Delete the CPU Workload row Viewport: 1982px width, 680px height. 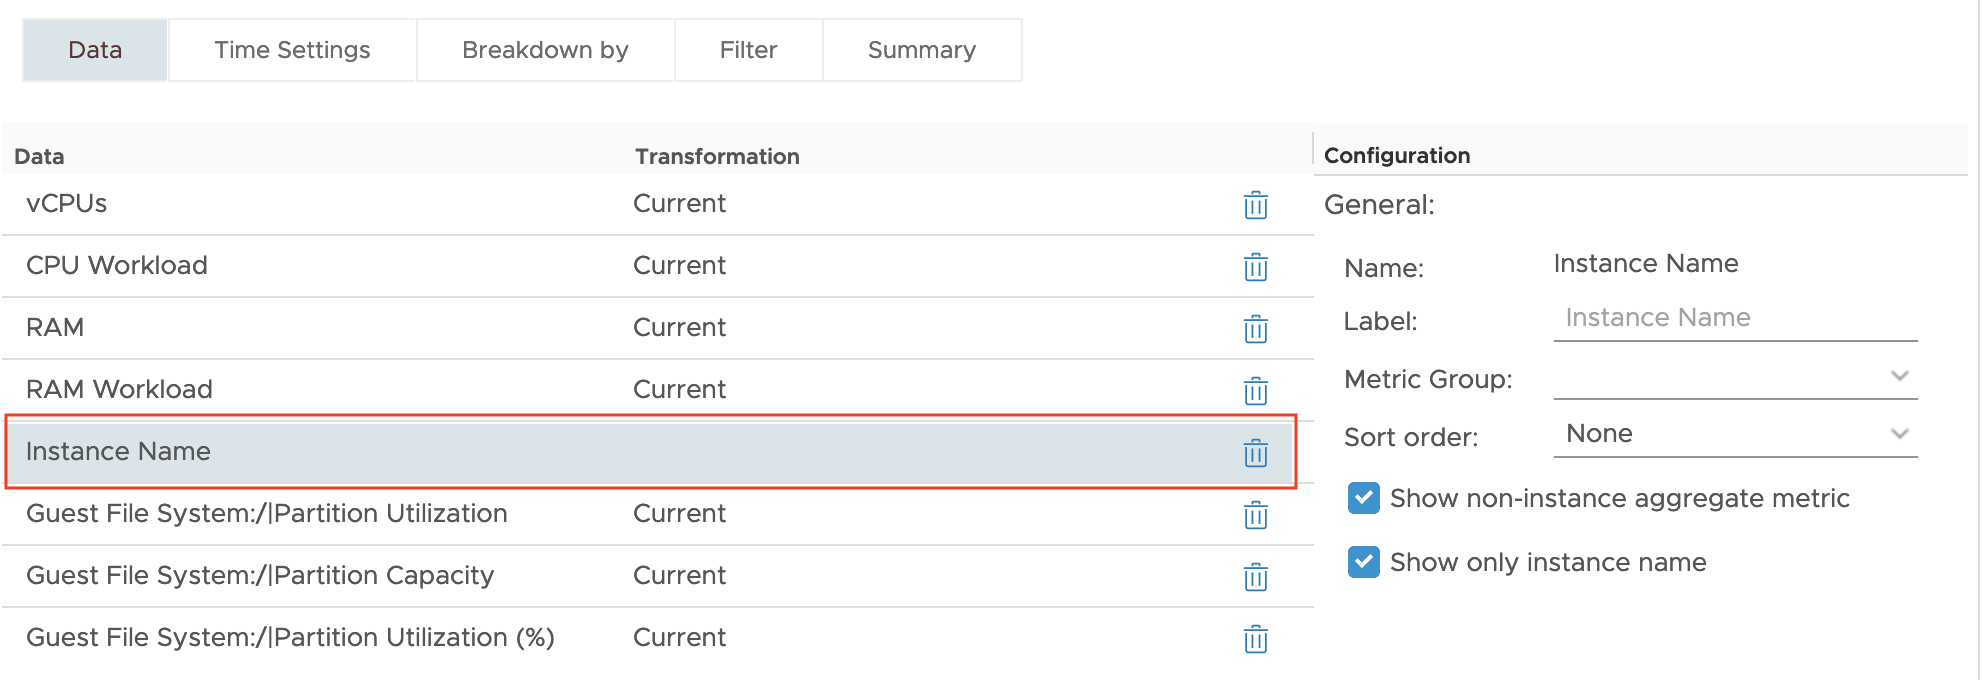click(x=1255, y=267)
